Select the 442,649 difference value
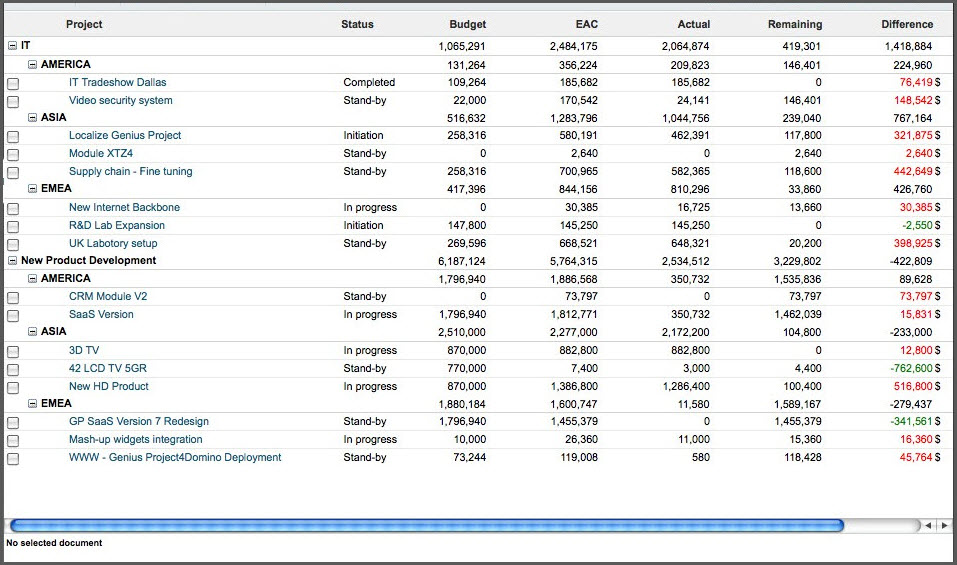Image resolution: width=957 pixels, height=565 pixels. (913, 171)
